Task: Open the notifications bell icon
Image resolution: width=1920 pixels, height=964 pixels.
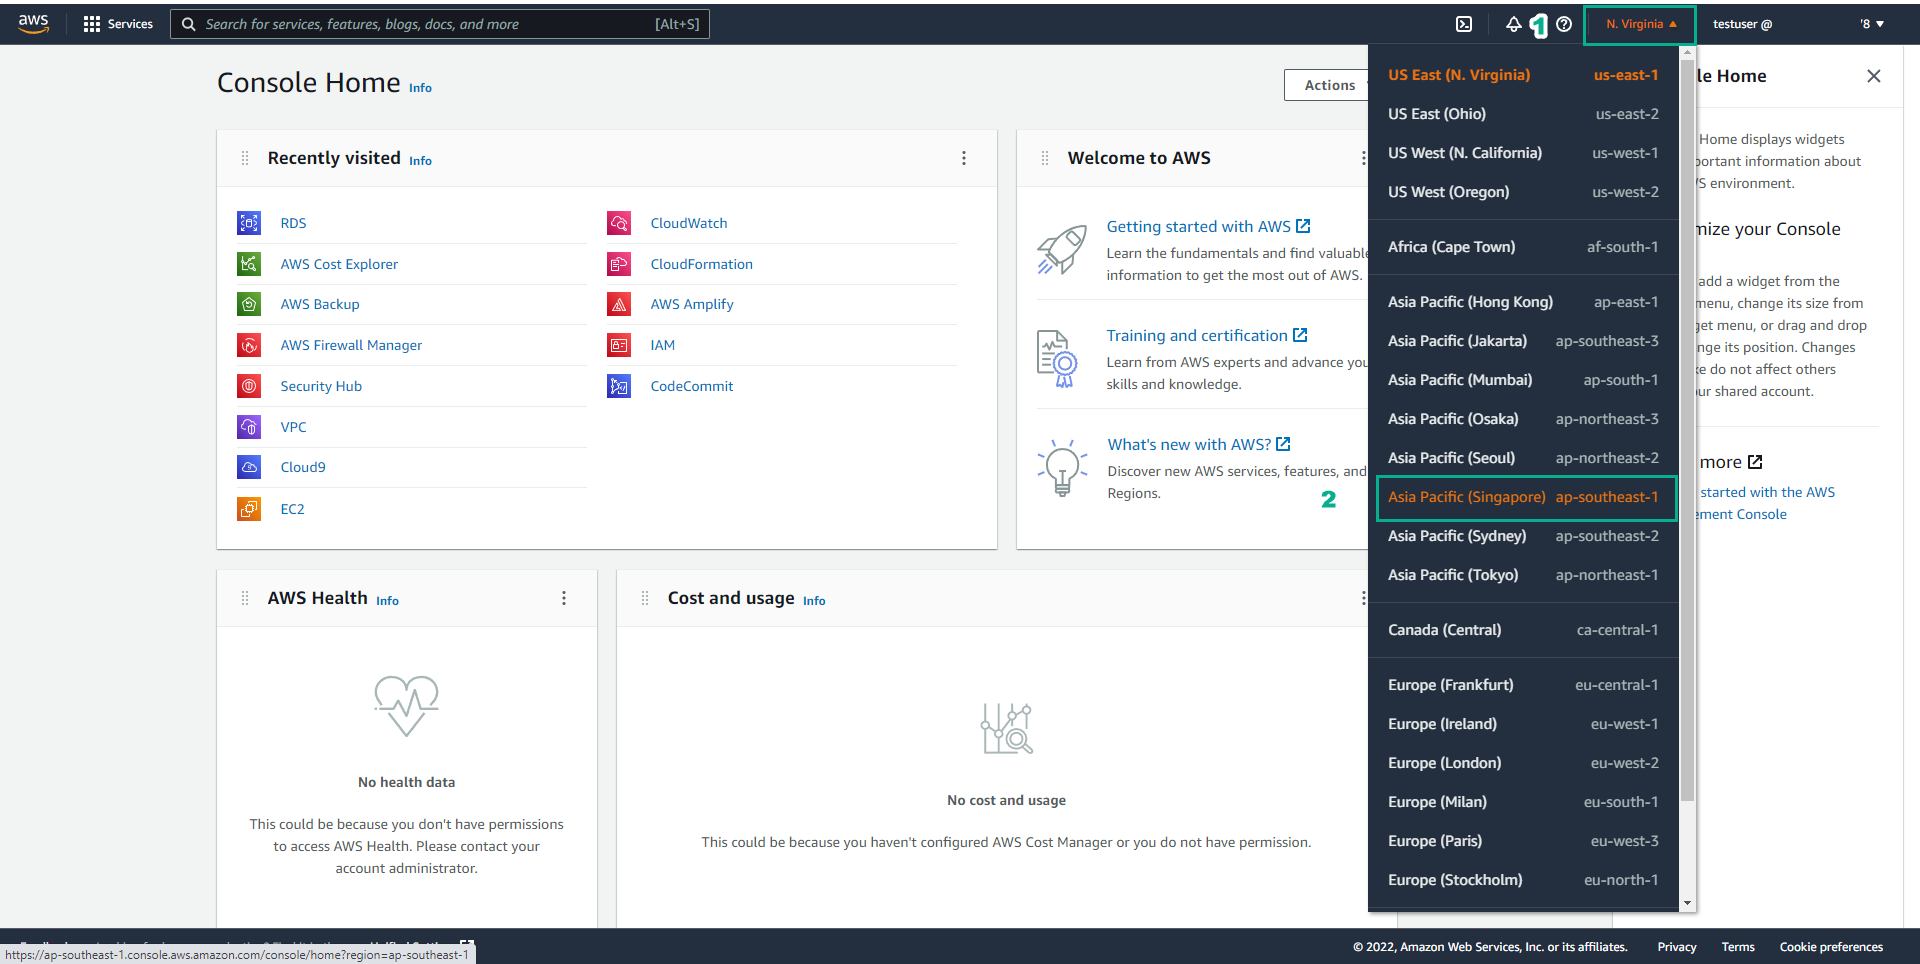Action: click(x=1513, y=24)
